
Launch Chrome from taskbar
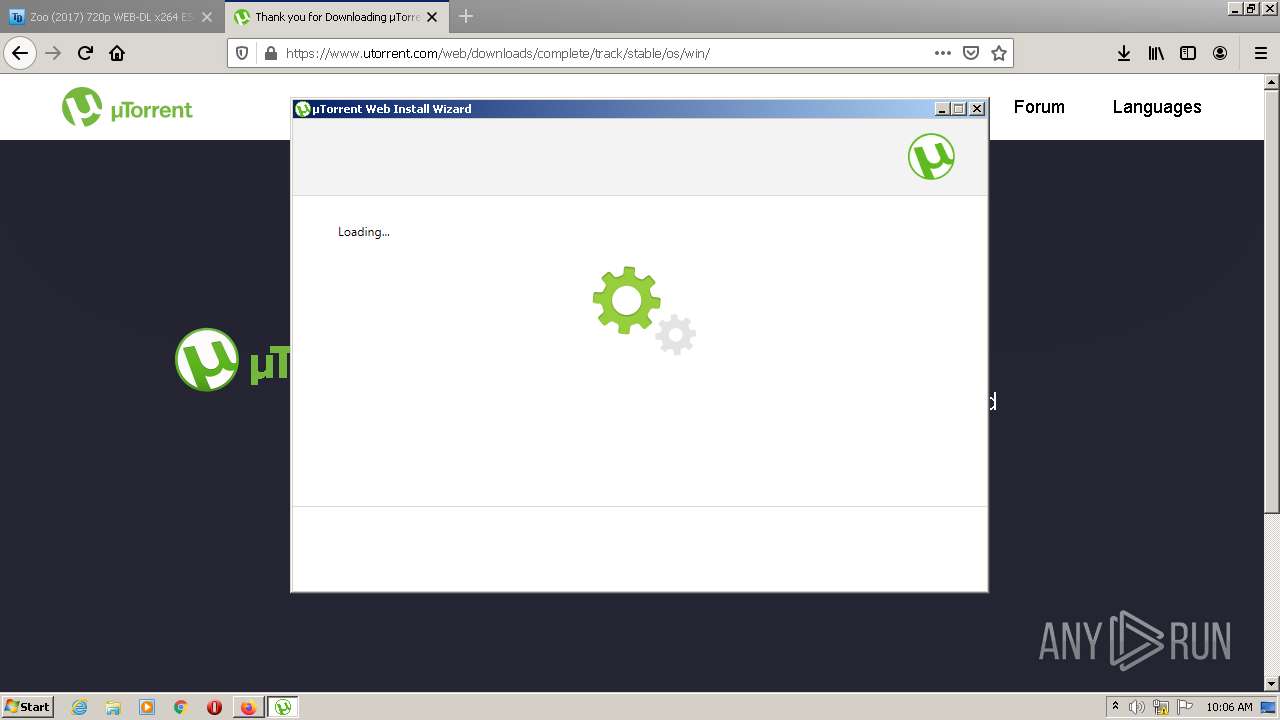181,707
